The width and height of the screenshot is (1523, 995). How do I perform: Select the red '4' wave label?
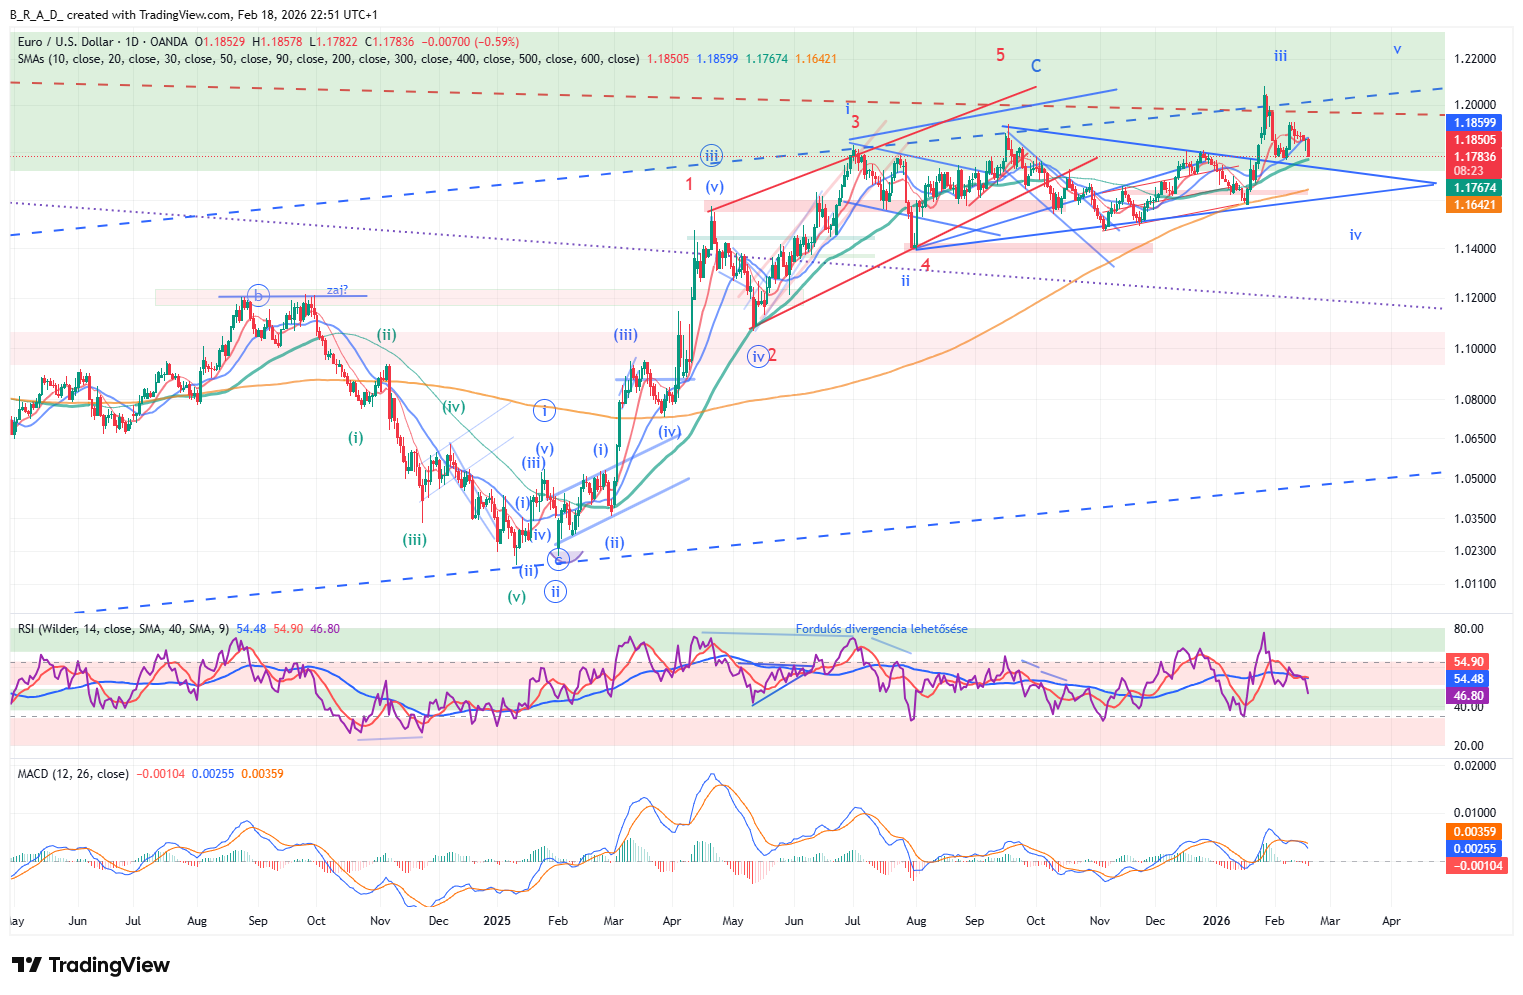926,265
